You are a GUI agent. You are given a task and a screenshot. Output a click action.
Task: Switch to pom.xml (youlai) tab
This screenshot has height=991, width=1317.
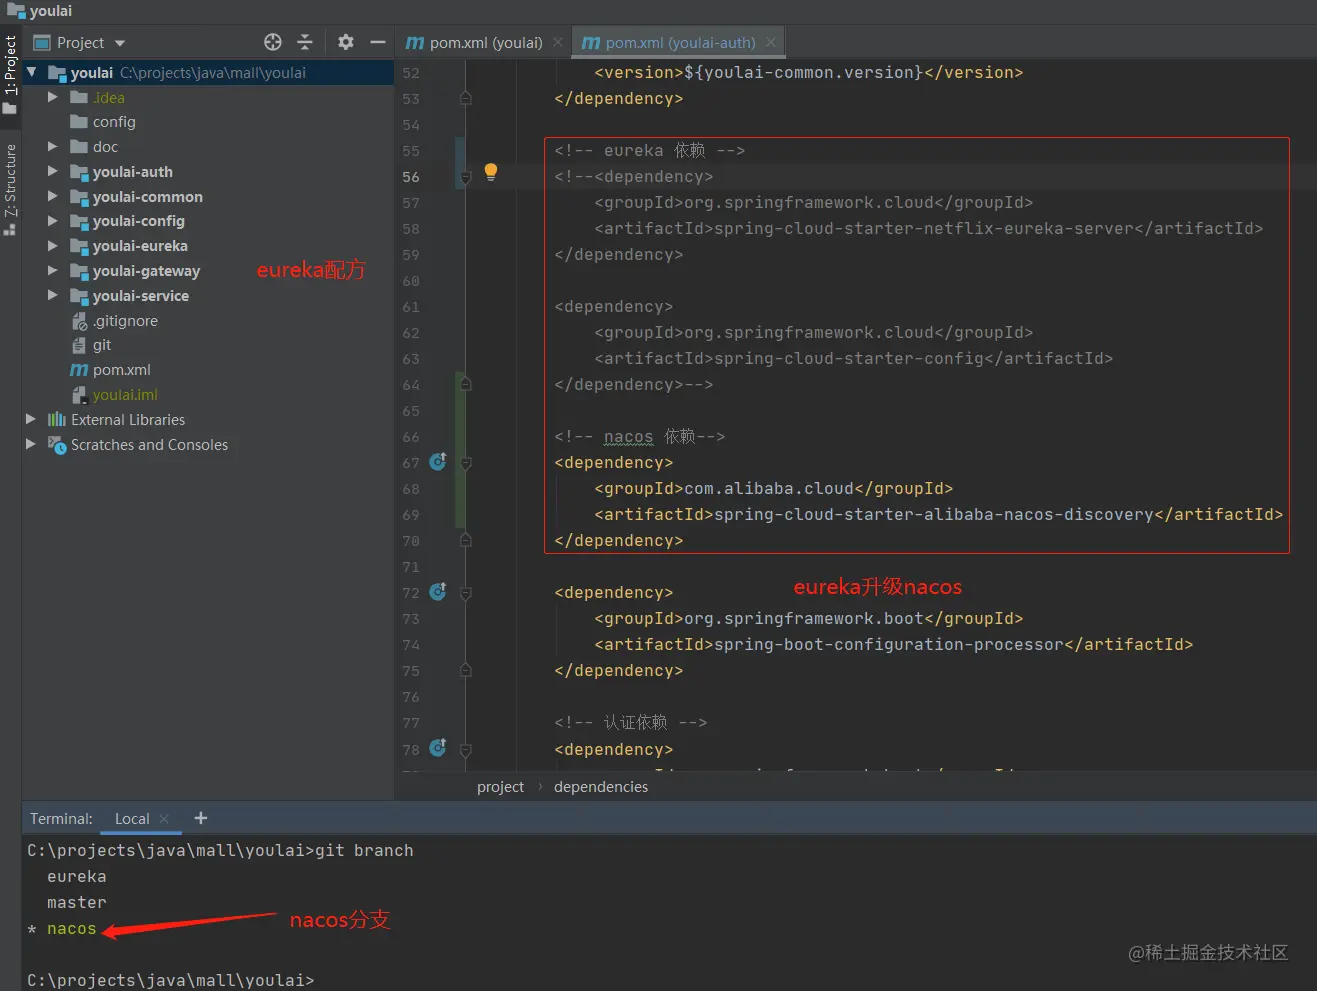(484, 42)
